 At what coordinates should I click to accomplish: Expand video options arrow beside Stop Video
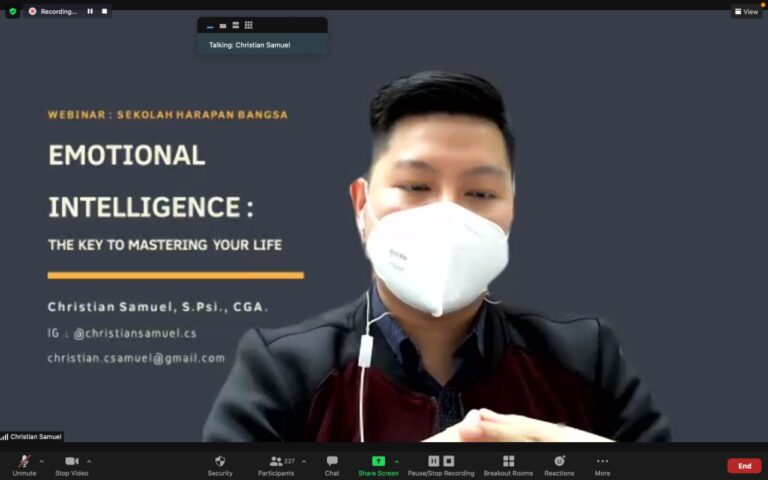(x=89, y=461)
